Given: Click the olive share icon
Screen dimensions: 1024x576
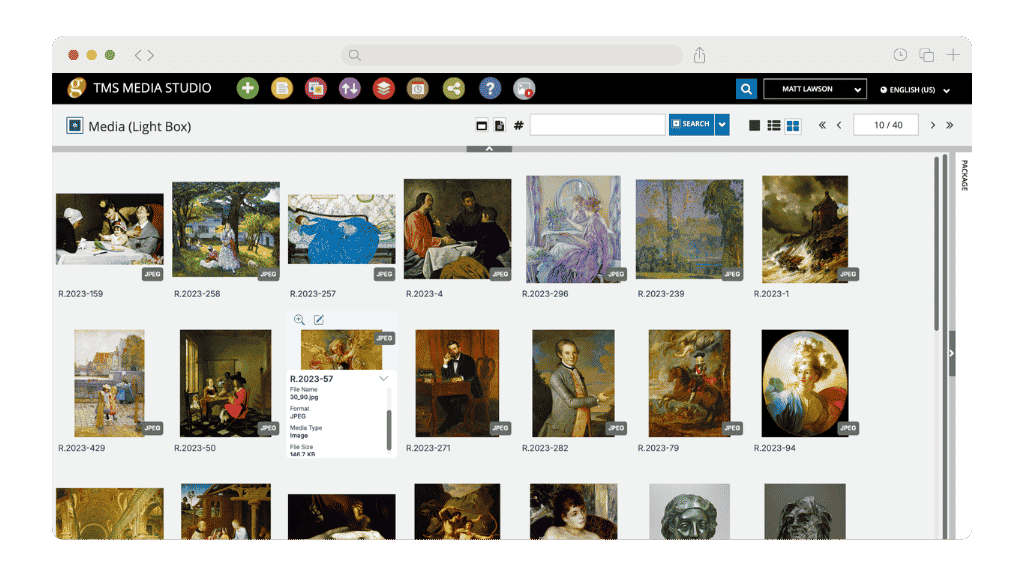Looking at the screenshot, I should coord(454,88).
